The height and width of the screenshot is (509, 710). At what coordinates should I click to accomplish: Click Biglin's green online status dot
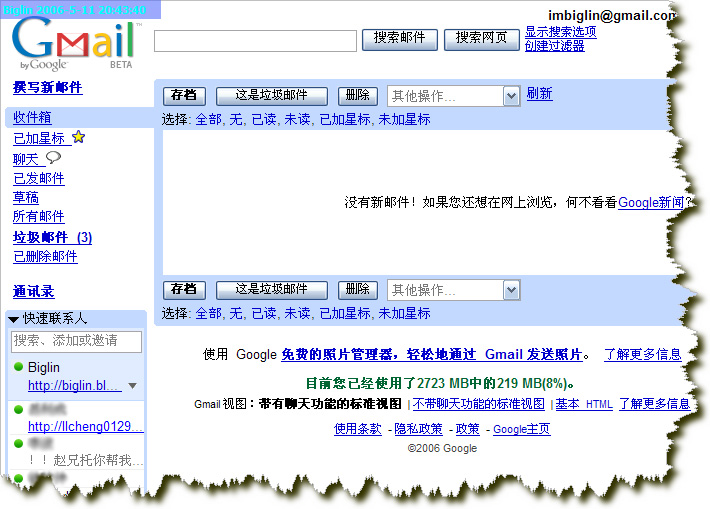pos(18,368)
